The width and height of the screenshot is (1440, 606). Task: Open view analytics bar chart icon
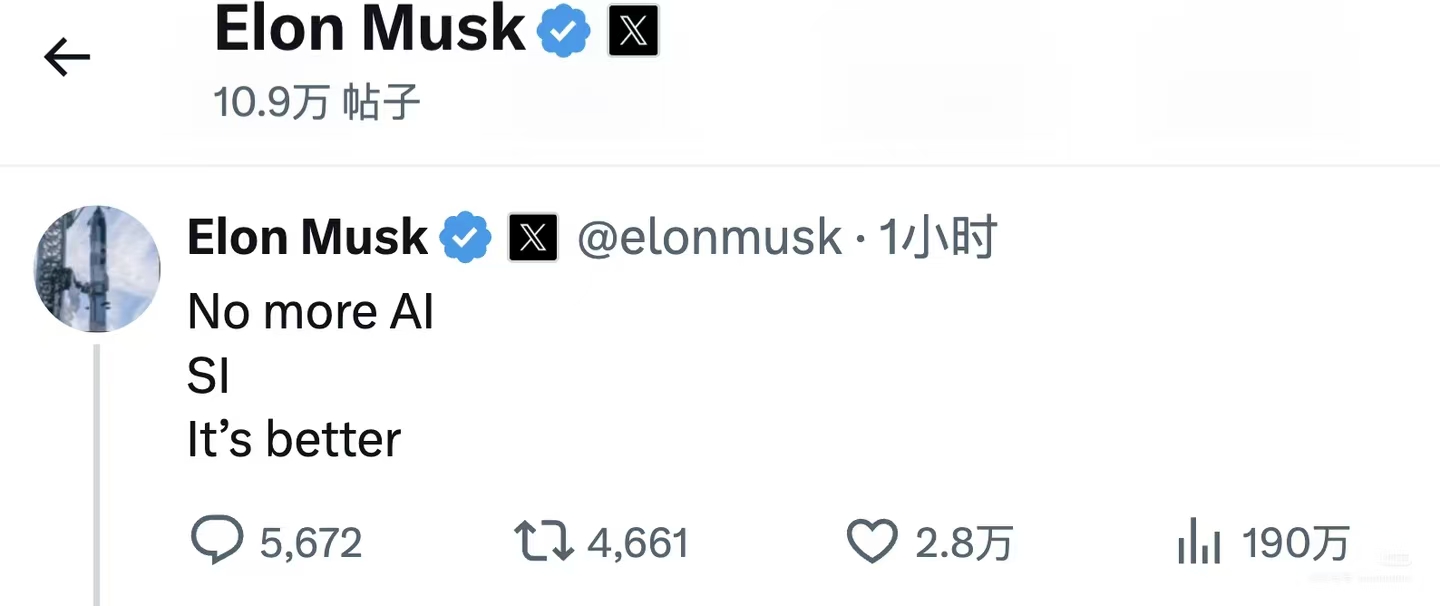(x=1199, y=543)
